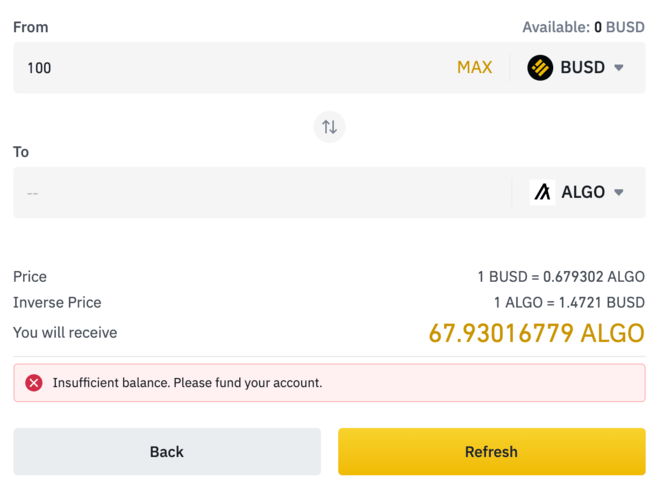The image size is (657, 485).
Task: Click the From label
Action: click(x=30, y=28)
